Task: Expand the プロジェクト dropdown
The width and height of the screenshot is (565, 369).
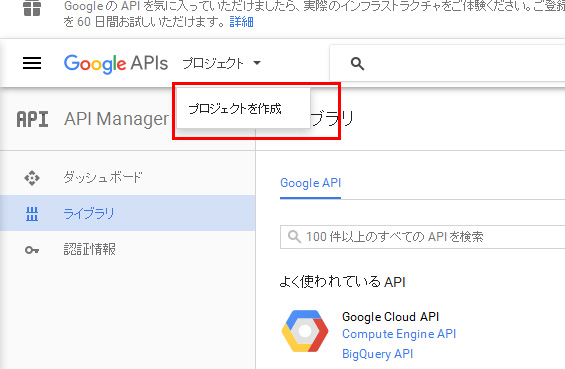Action: [x=221, y=63]
